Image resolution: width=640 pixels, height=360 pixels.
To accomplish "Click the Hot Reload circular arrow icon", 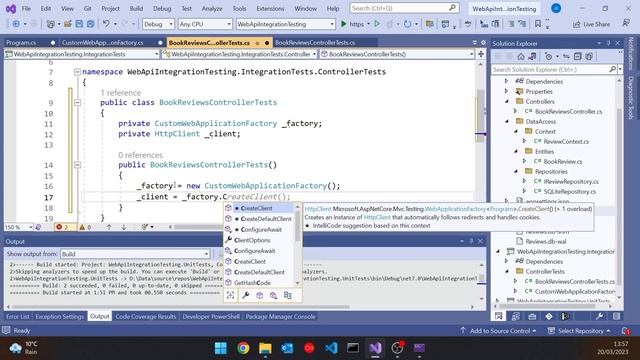I will click(x=407, y=24).
